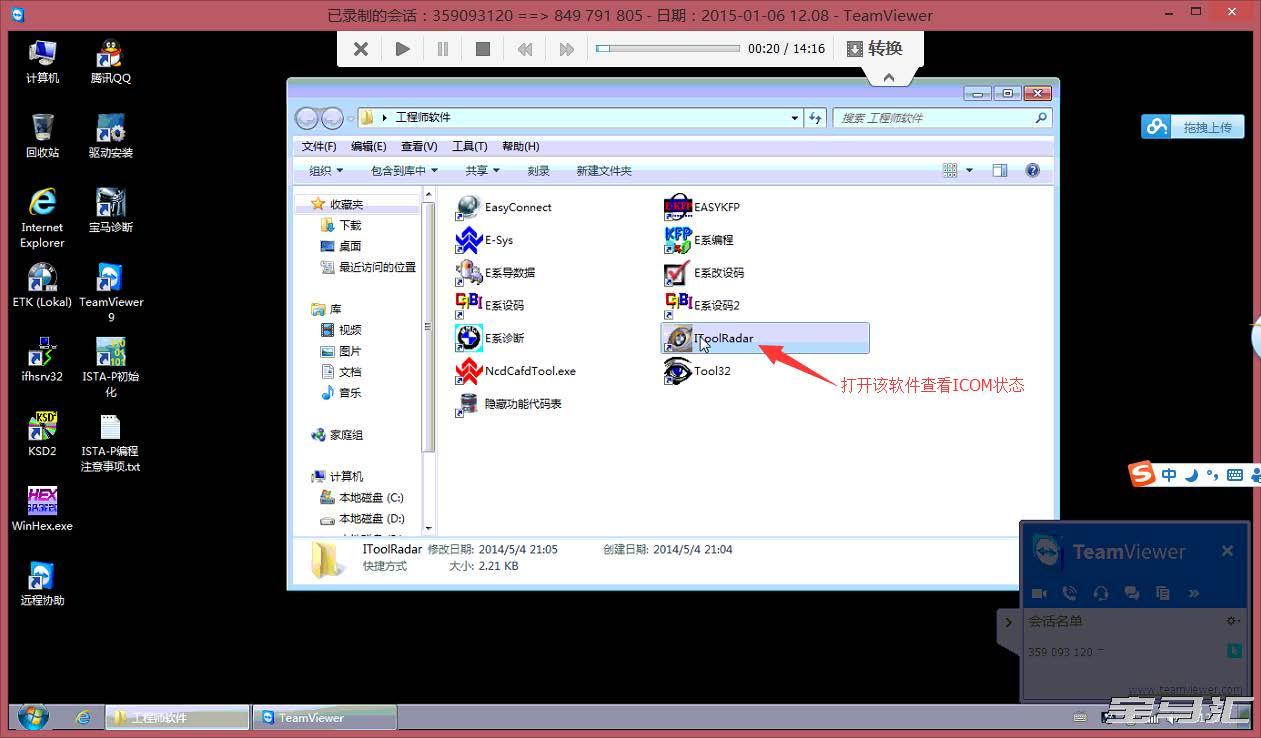Screen dimensions: 1261x738
Task: Click the 转换 convert button
Action: pyautogui.click(x=874, y=49)
